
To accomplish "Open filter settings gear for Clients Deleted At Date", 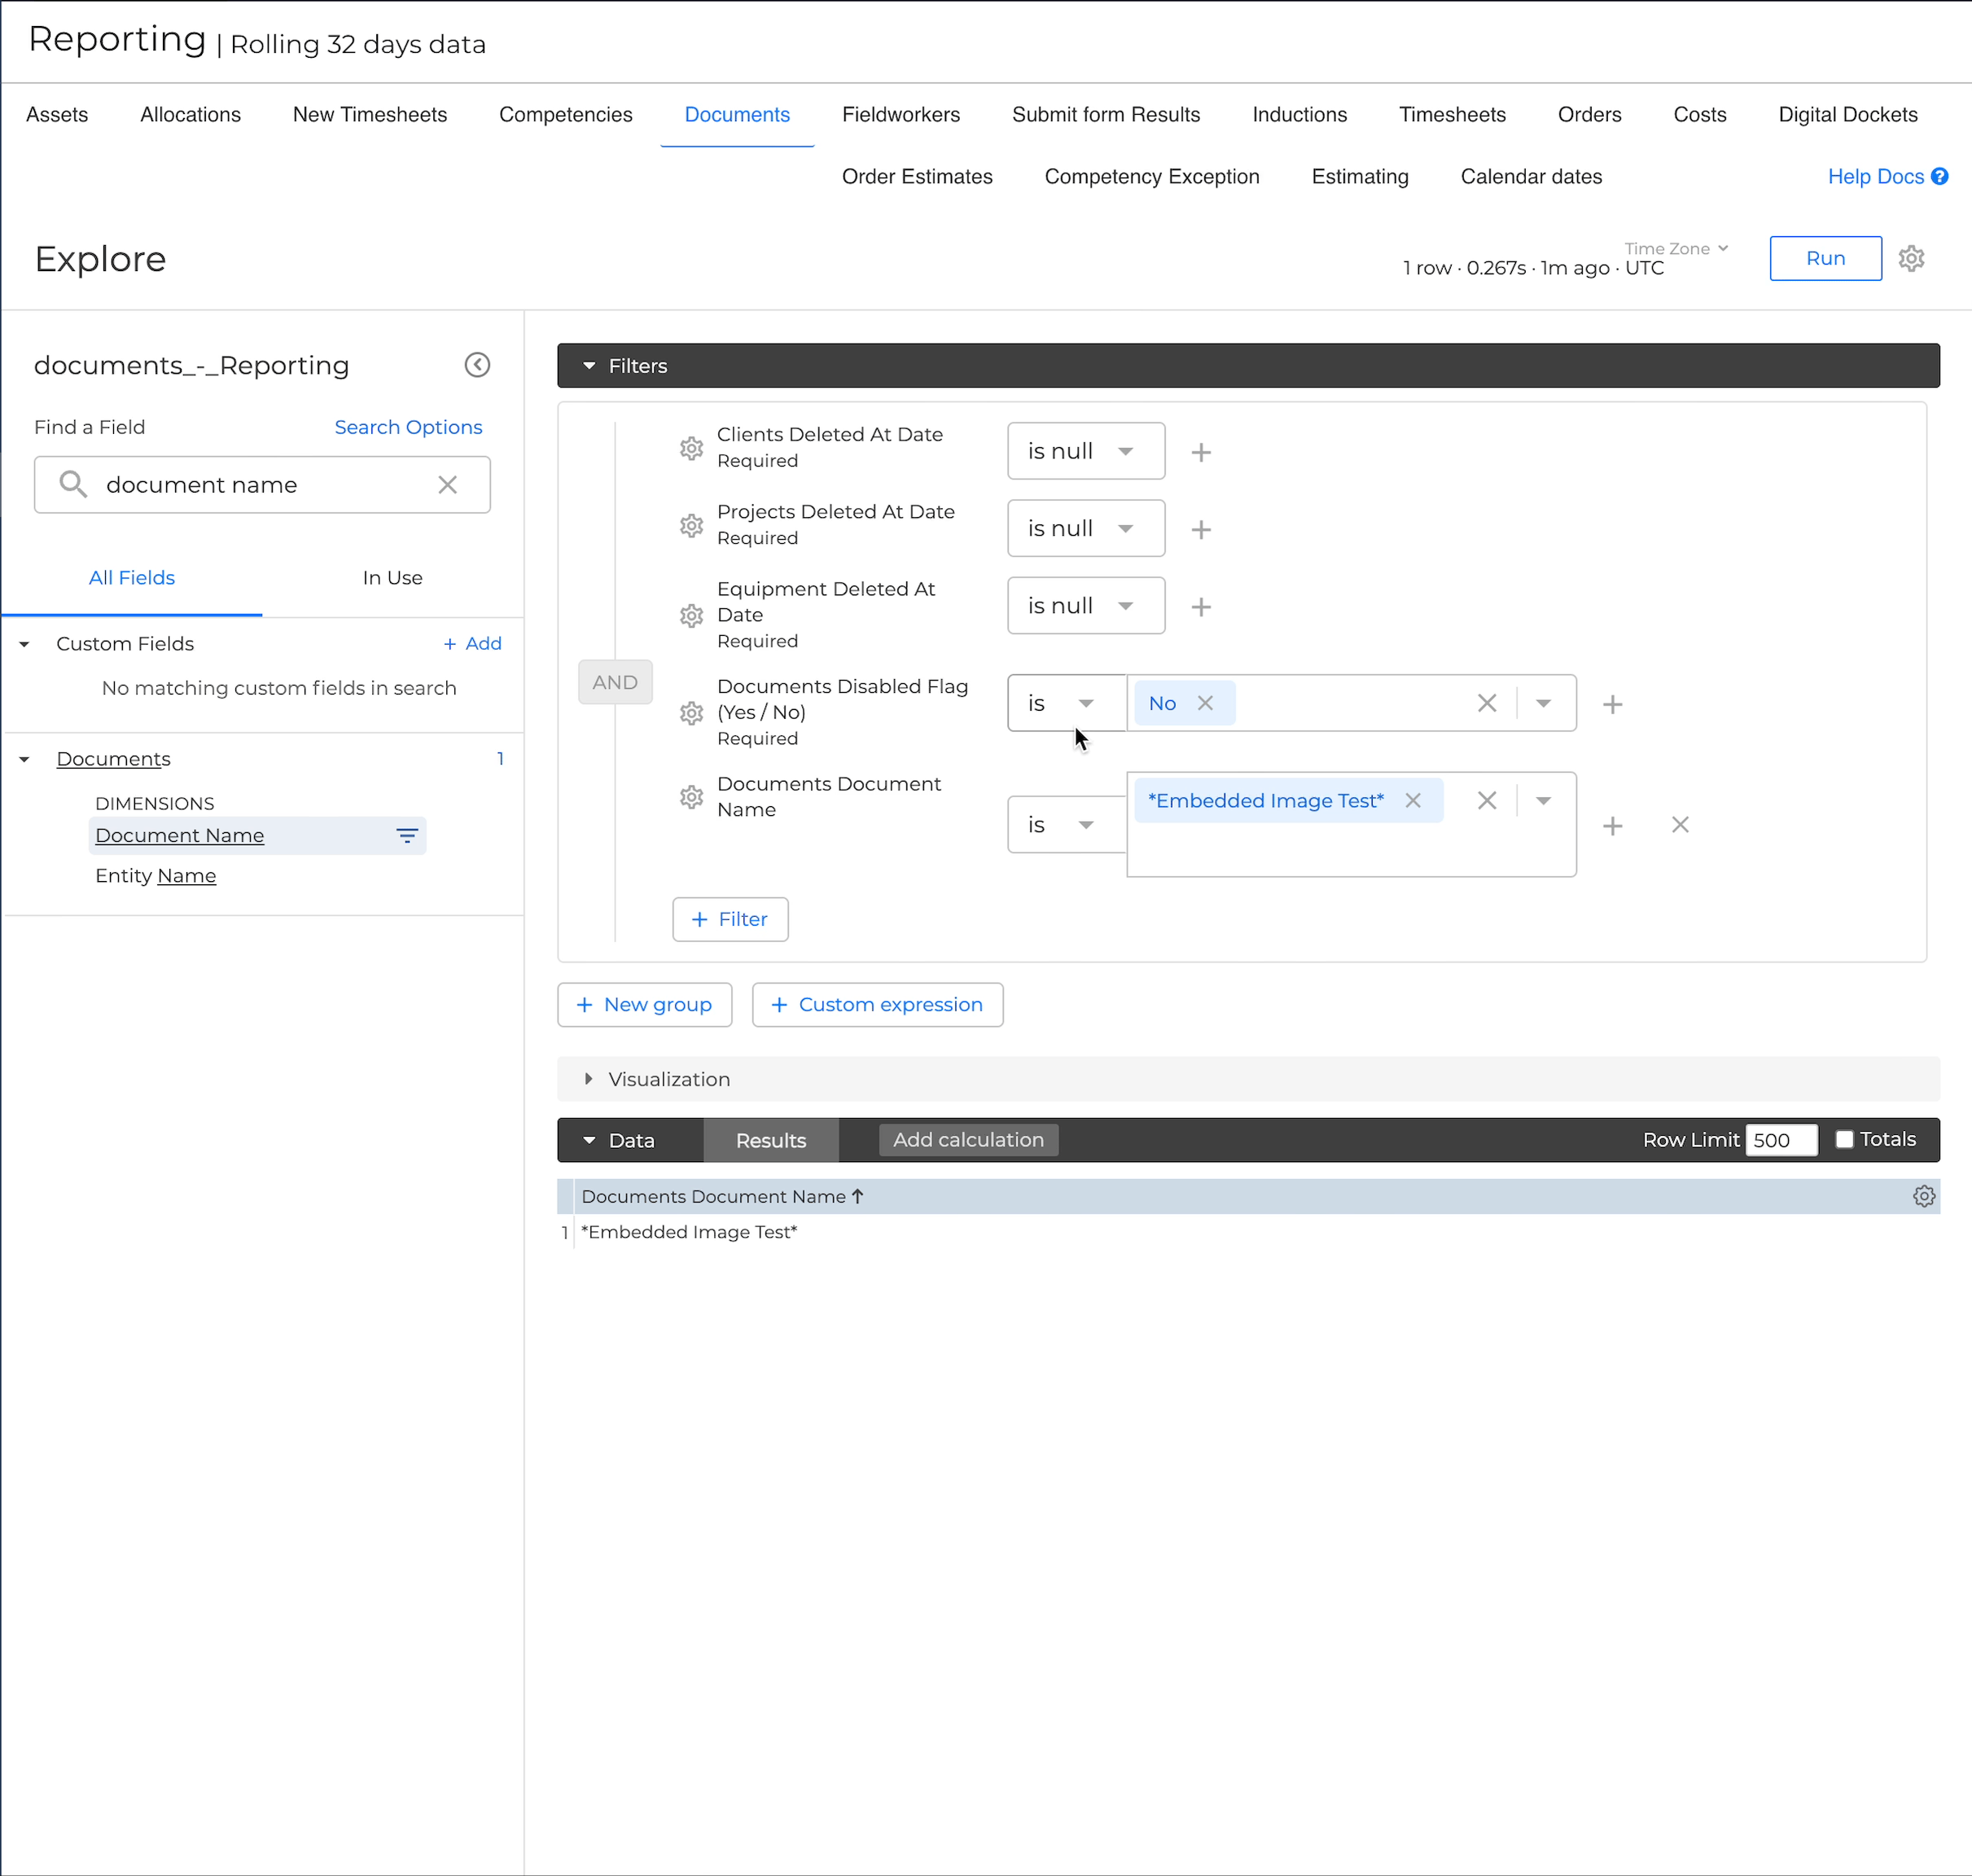I will point(691,448).
